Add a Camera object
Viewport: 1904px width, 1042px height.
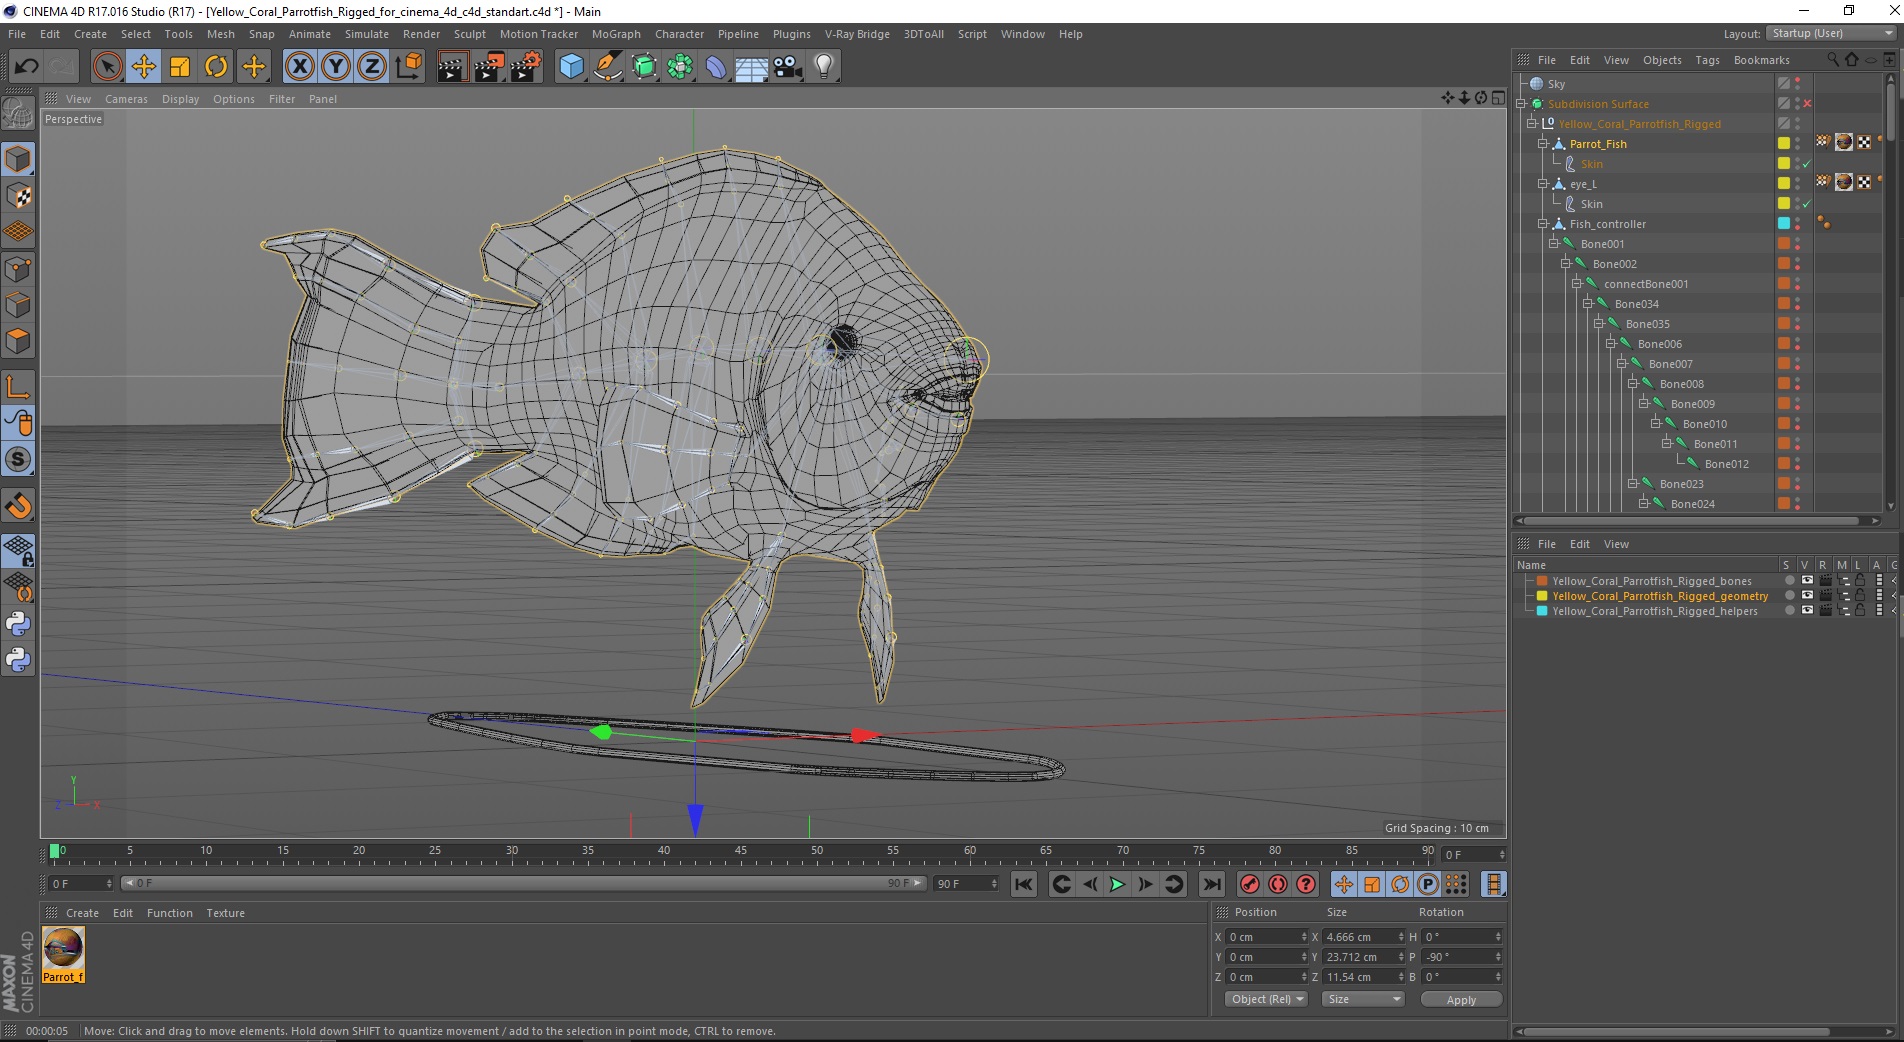pyautogui.click(x=787, y=67)
